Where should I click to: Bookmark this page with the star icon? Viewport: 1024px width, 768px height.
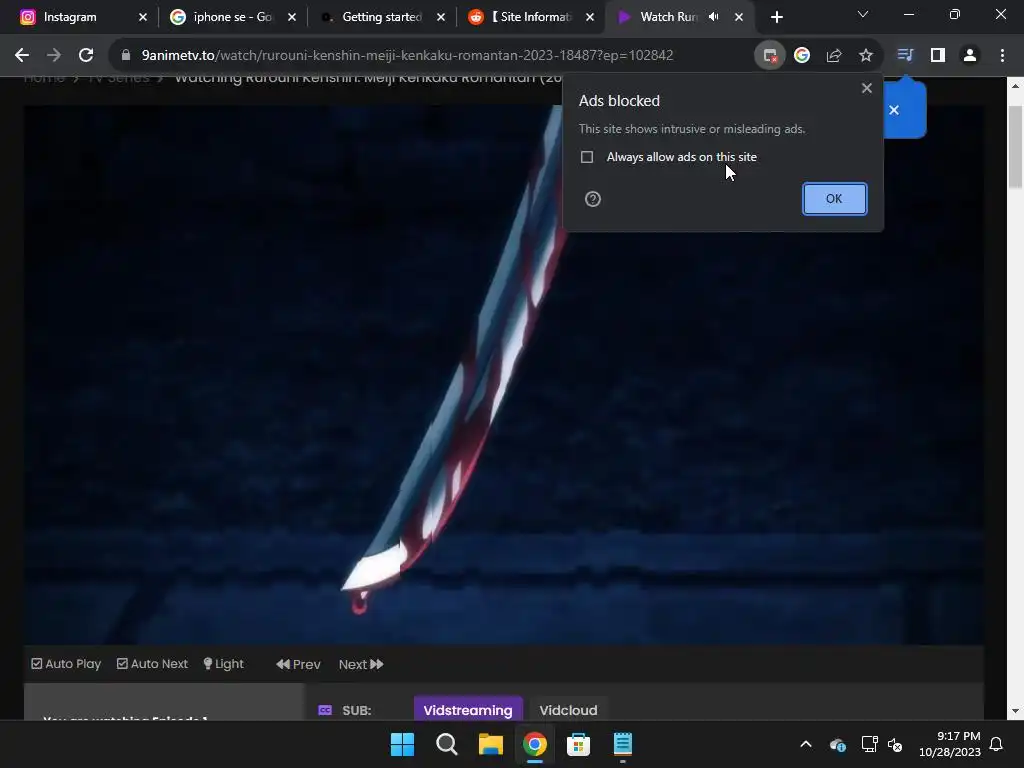click(x=866, y=56)
